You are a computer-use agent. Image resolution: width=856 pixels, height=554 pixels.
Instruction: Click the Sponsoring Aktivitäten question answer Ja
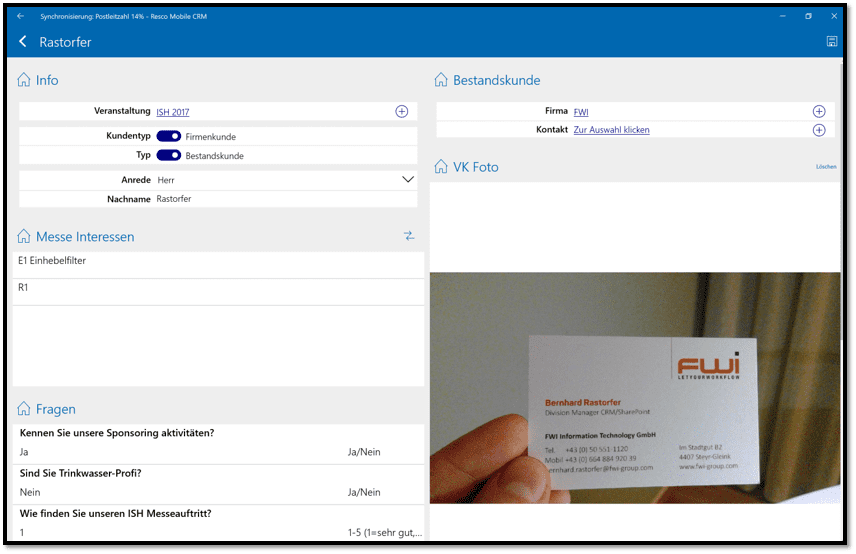(x=24, y=452)
